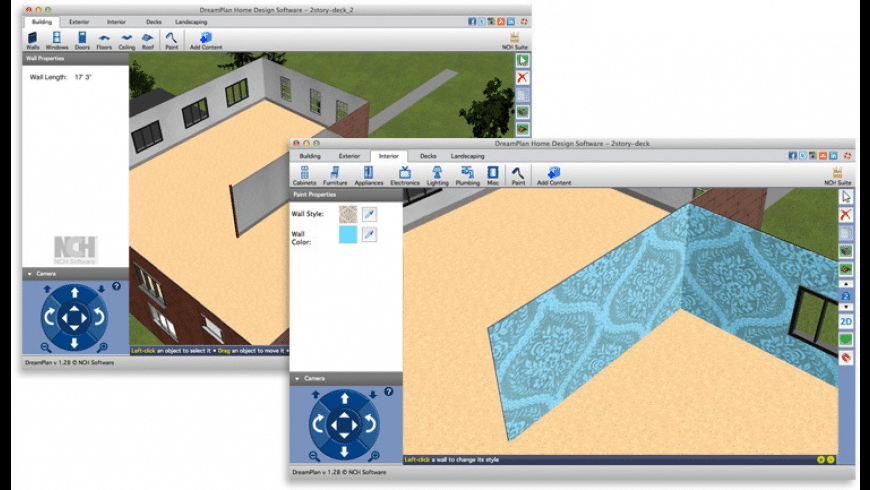Collapse the Camera panel in back window

[29, 274]
